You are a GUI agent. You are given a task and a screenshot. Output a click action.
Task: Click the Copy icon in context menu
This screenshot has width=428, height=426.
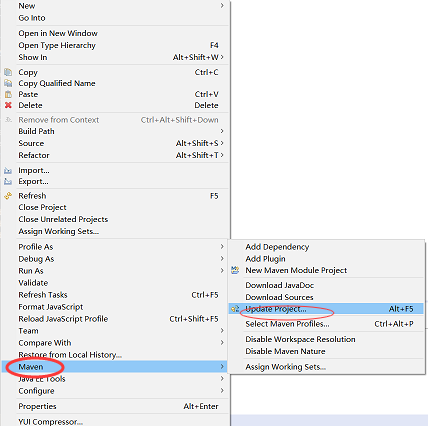pyautogui.click(x=8, y=72)
